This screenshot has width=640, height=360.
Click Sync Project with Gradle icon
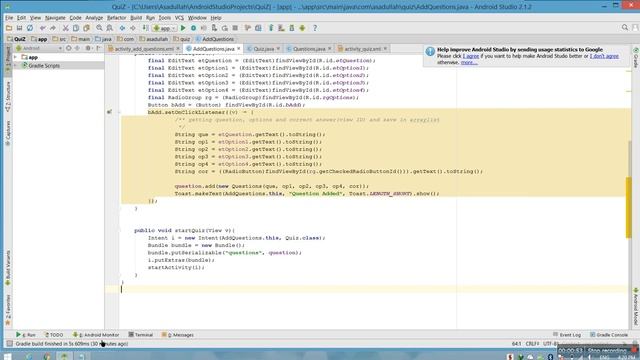click(x=271, y=28)
